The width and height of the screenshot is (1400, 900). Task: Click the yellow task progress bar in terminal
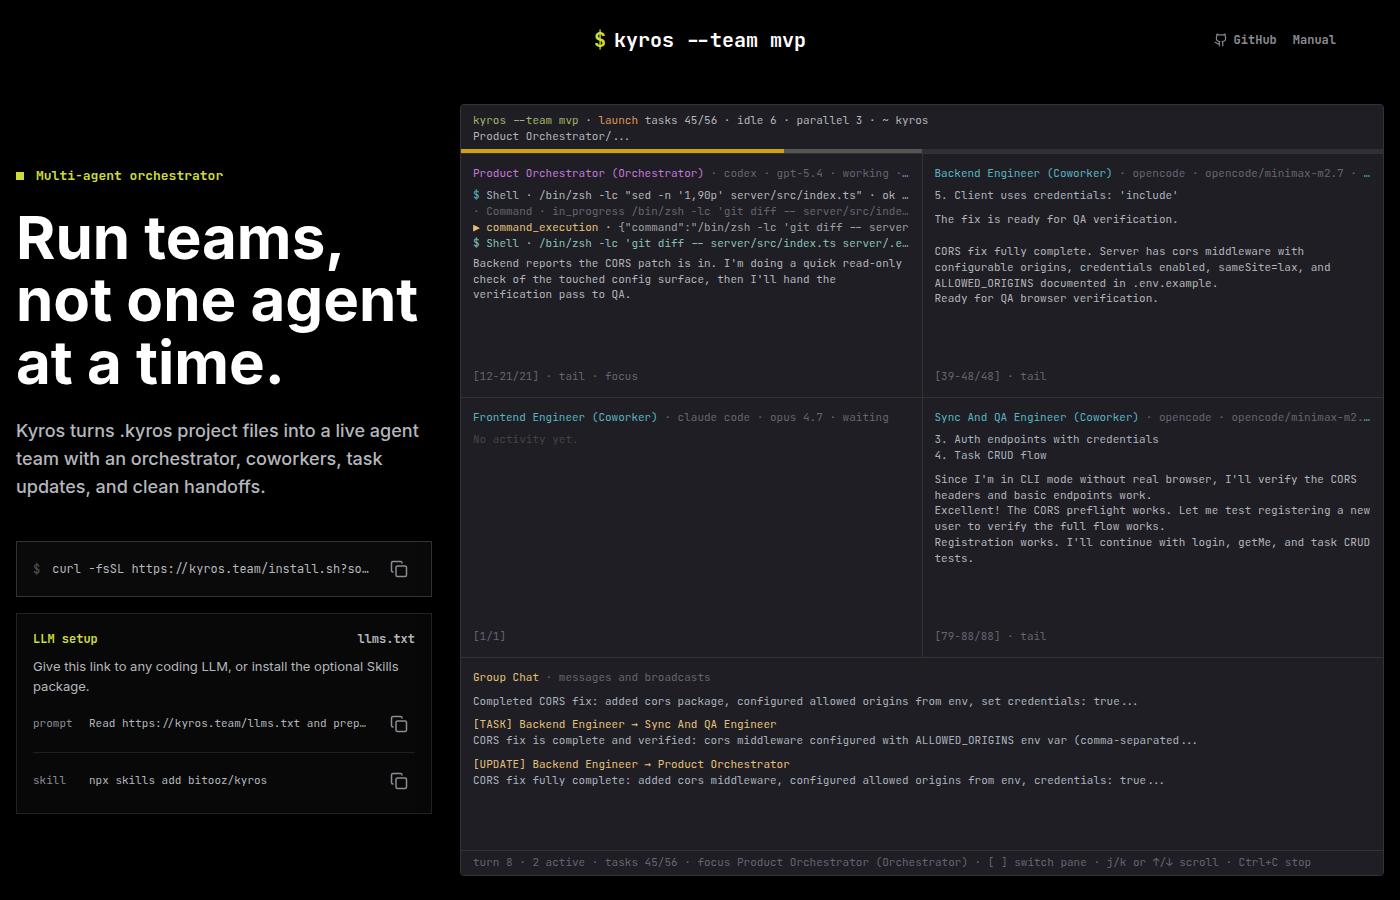click(x=622, y=151)
